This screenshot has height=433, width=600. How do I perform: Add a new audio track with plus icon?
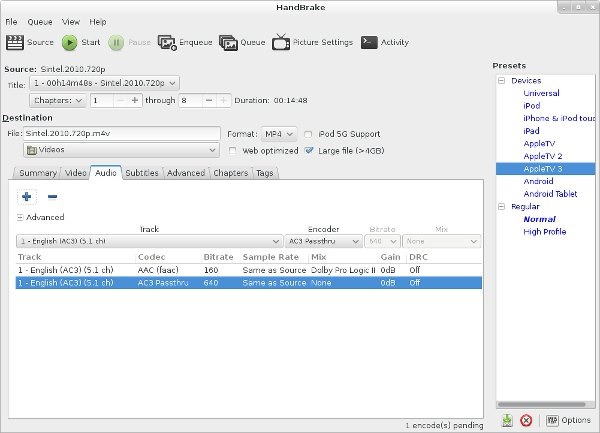tap(26, 197)
